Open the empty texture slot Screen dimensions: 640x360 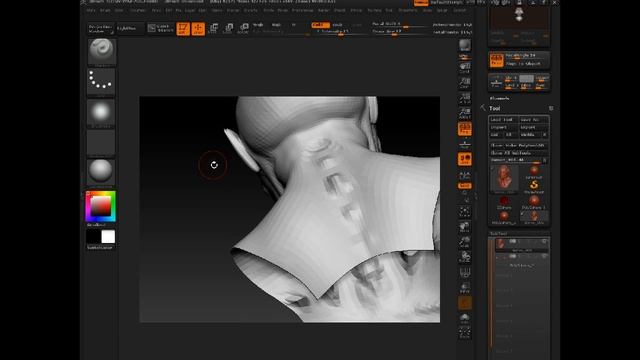pos(101,143)
